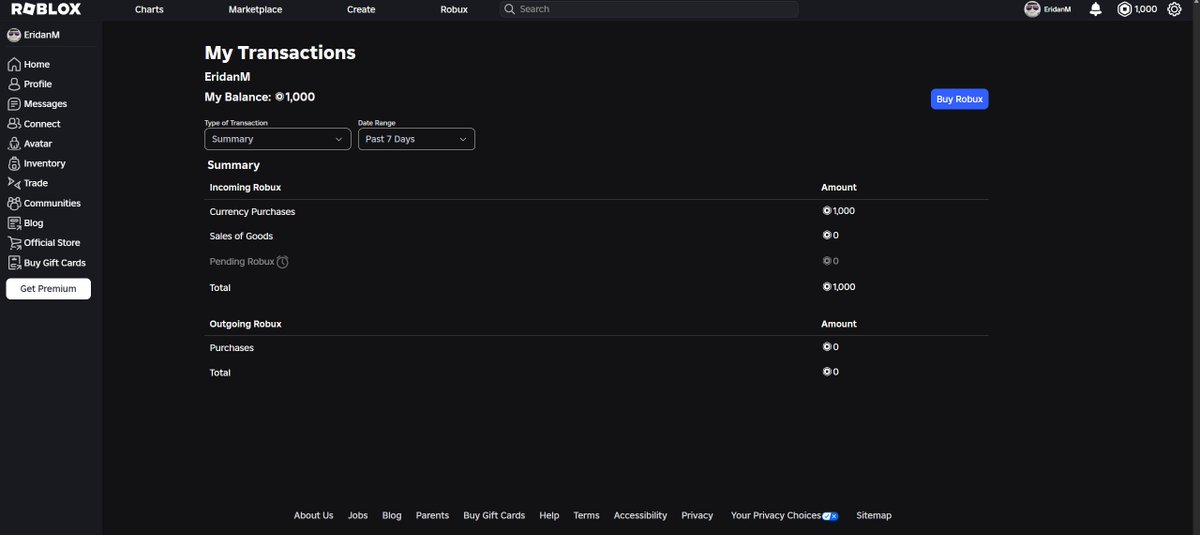
Task: Open Messages text in the sidebar
Action: pos(46,104)
